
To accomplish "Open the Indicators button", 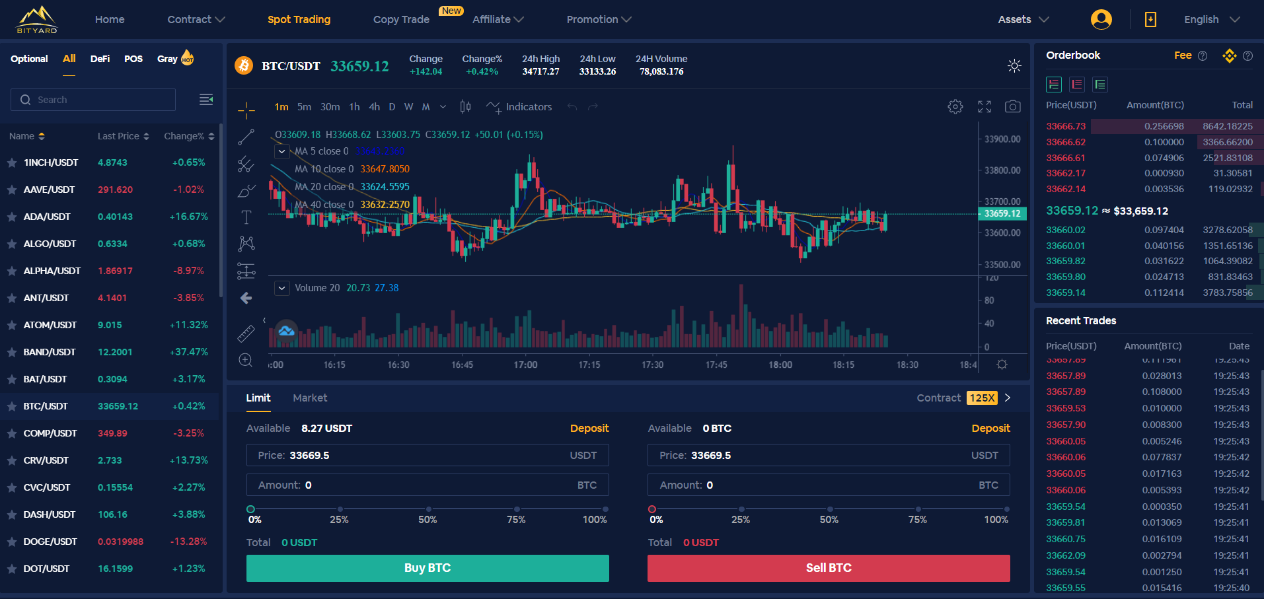I will 519,107.
